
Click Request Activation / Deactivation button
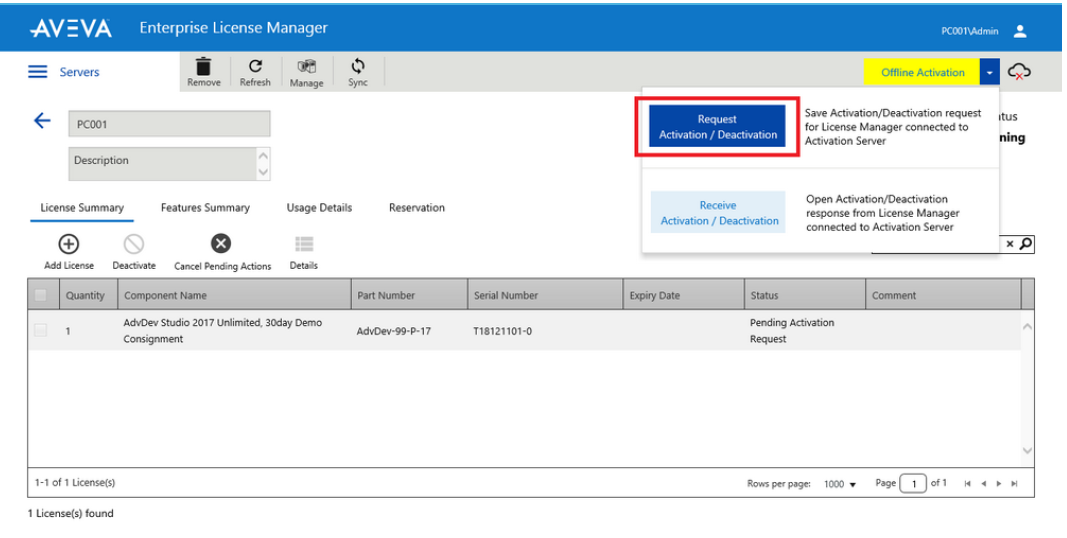717,127
